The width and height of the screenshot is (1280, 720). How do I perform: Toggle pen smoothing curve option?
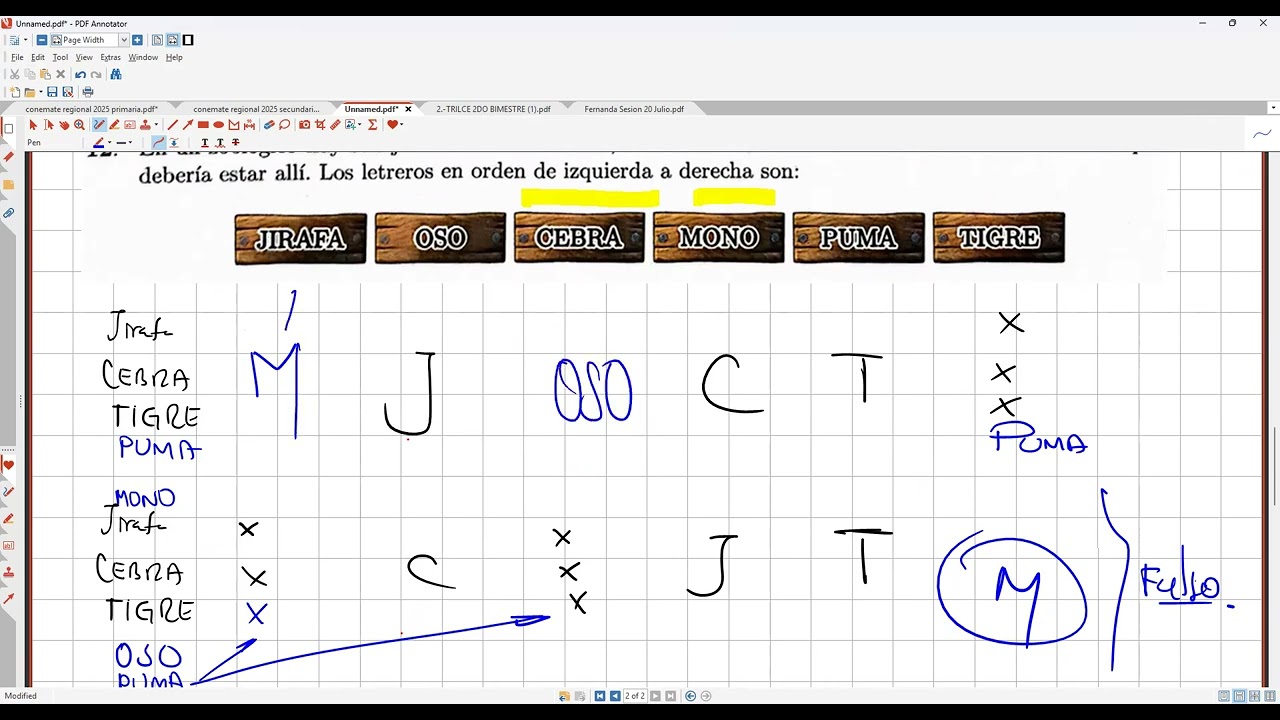point(158,142)
